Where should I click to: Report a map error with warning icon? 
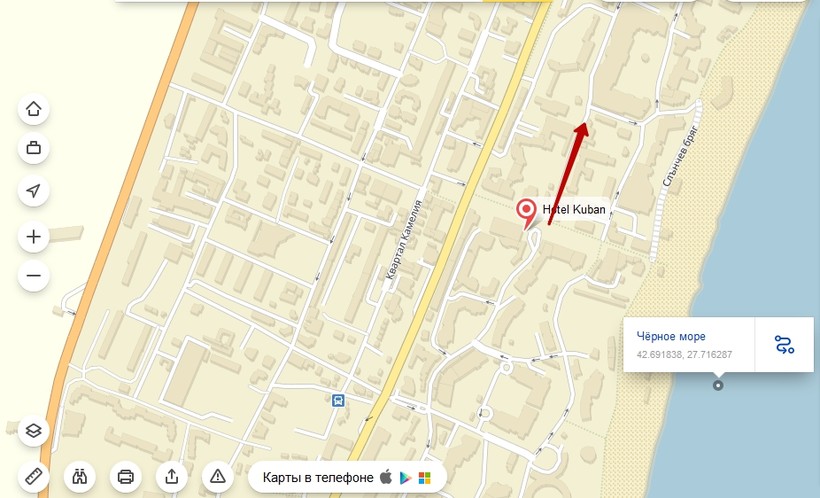(218, 477)
